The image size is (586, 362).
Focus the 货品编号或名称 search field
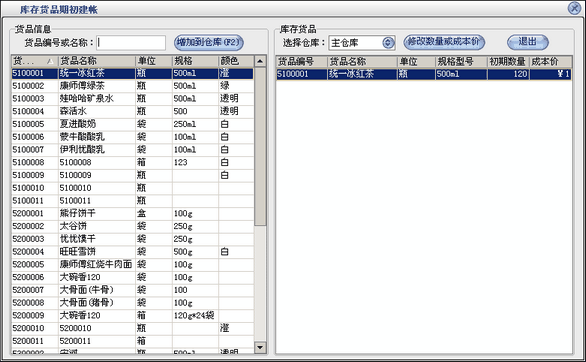point(131,43)
